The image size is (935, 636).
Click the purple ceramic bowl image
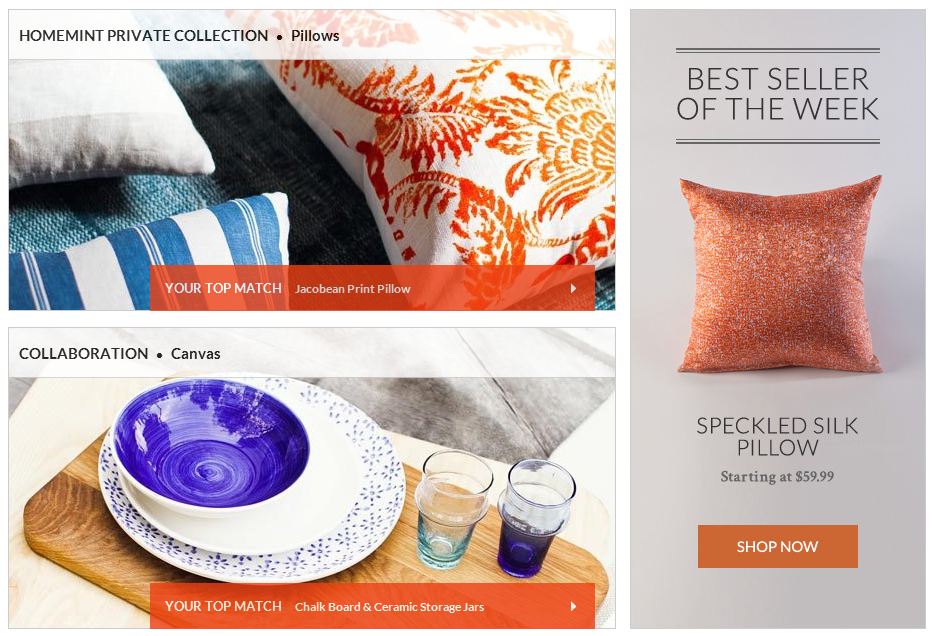pos(210,446)
